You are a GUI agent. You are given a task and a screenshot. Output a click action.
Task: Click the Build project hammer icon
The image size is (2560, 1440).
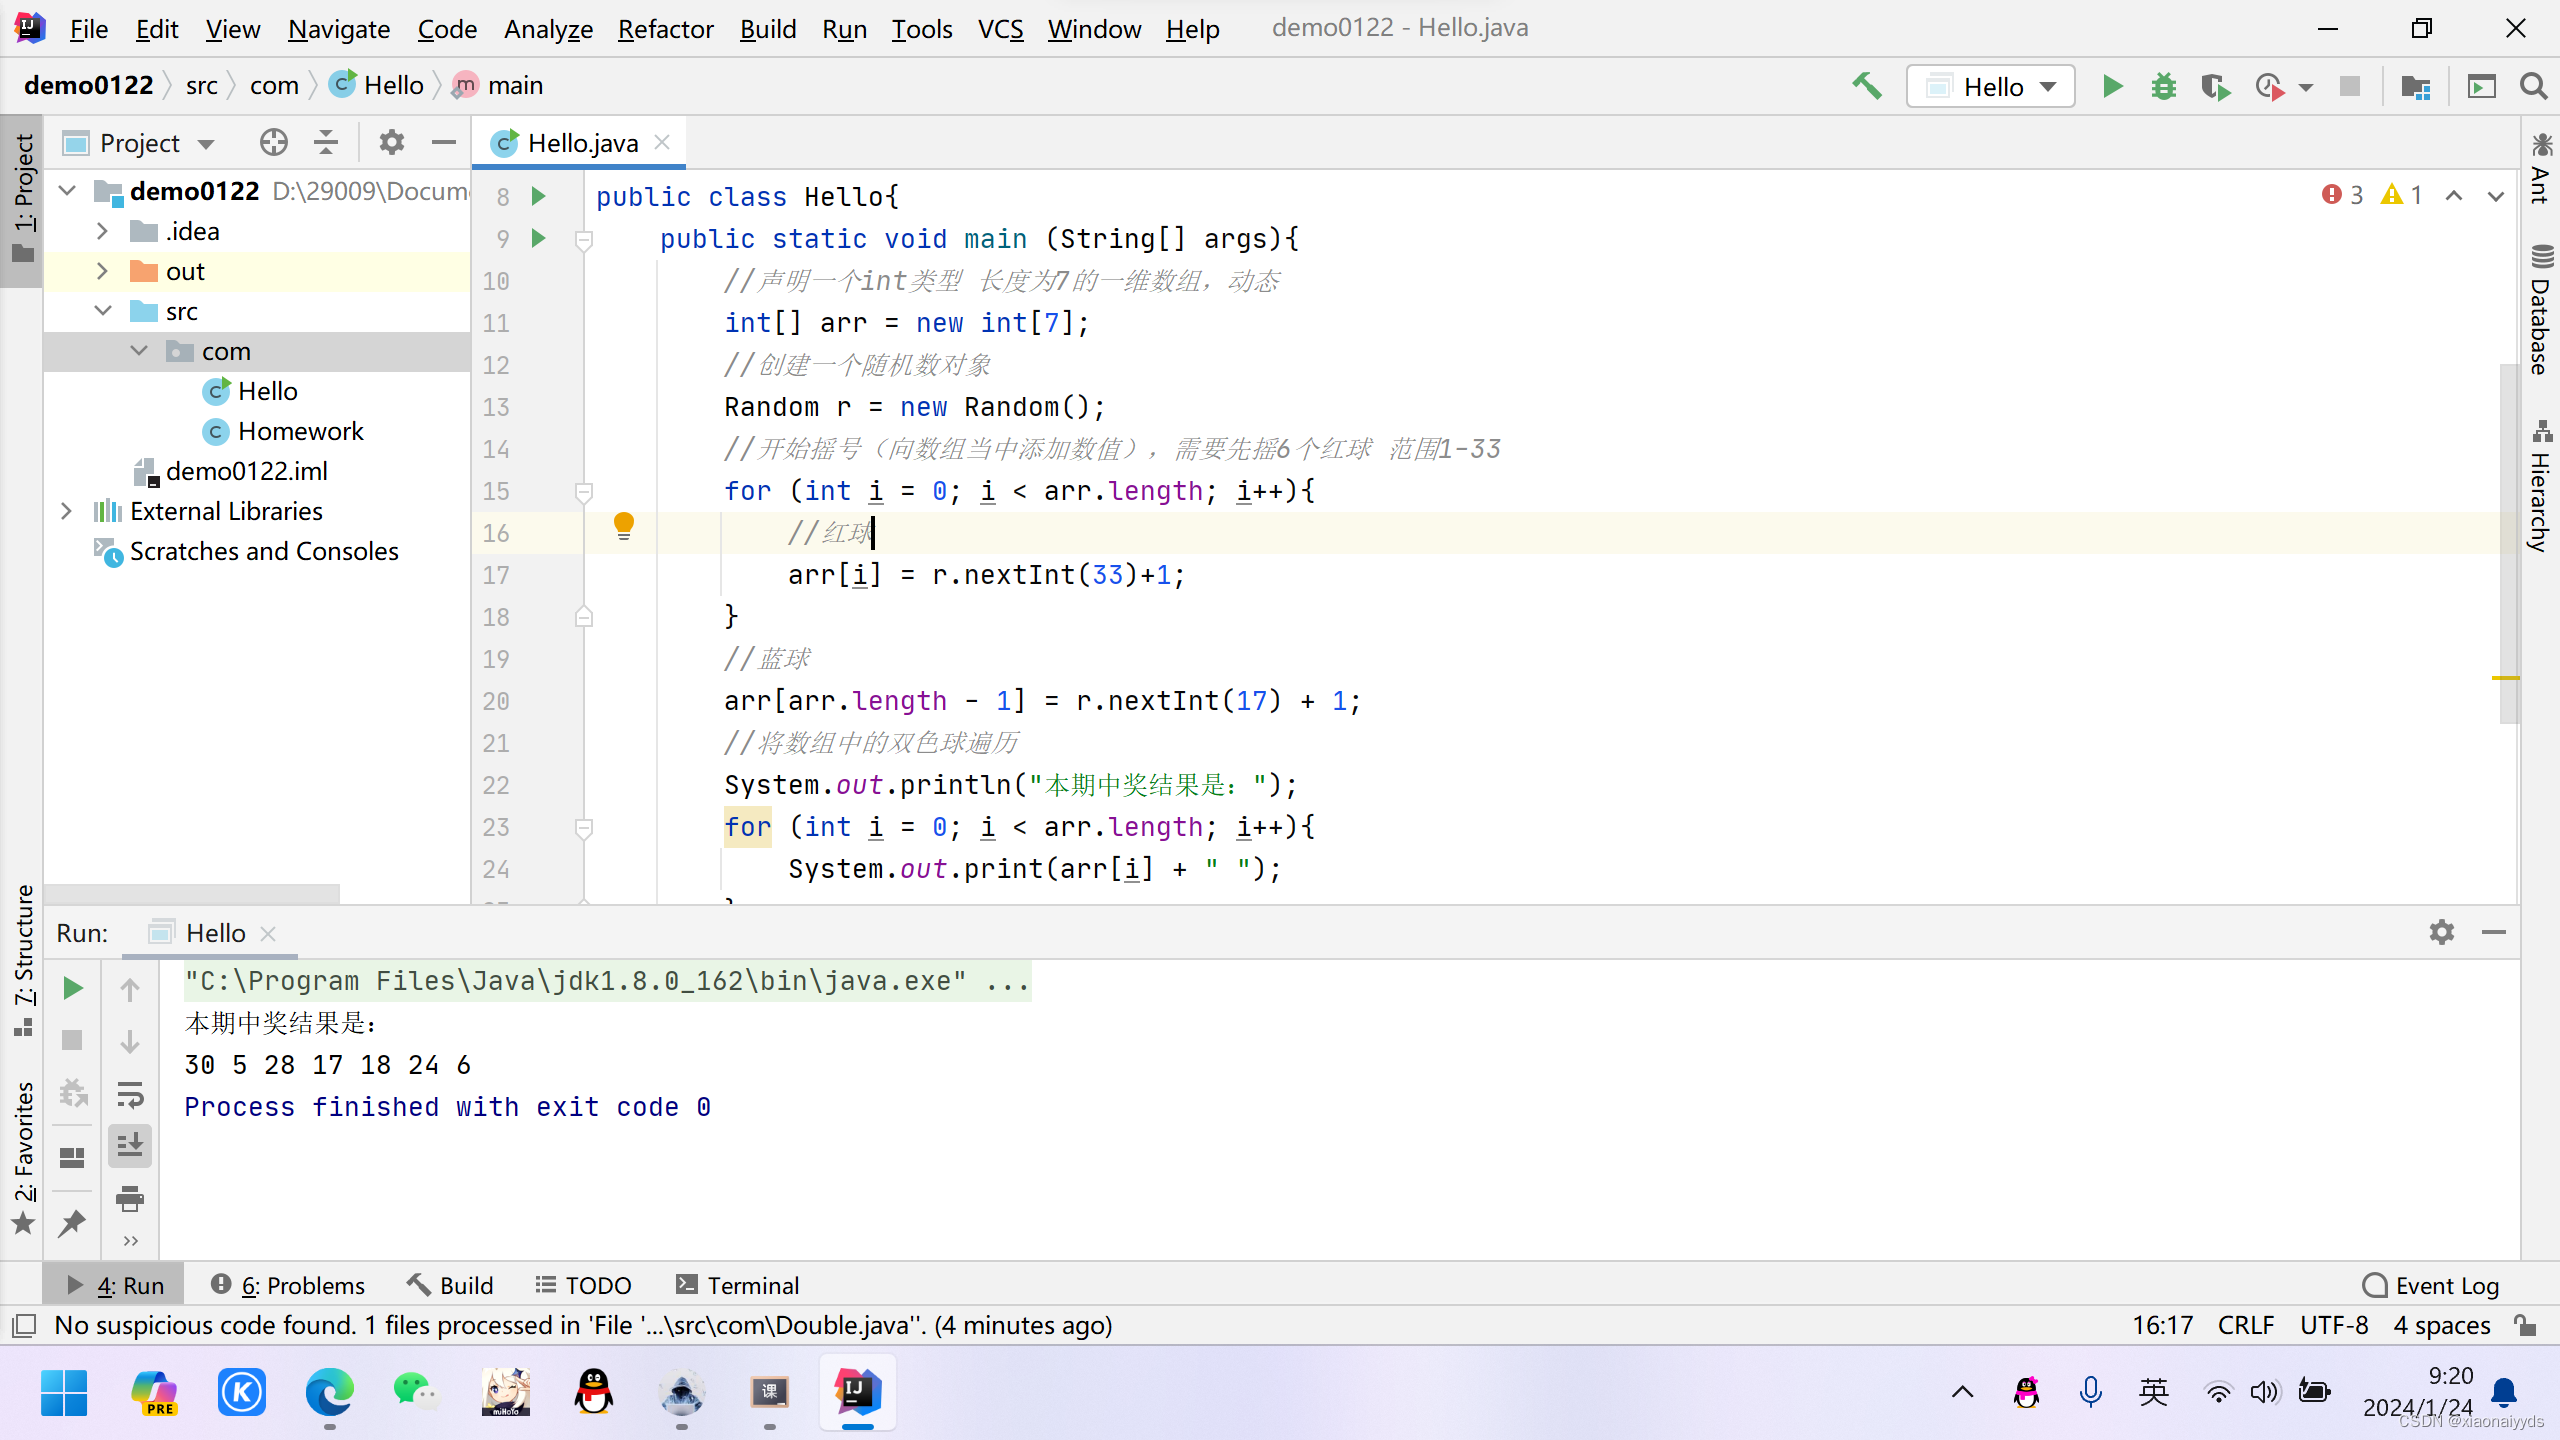tap(1866, 86)
